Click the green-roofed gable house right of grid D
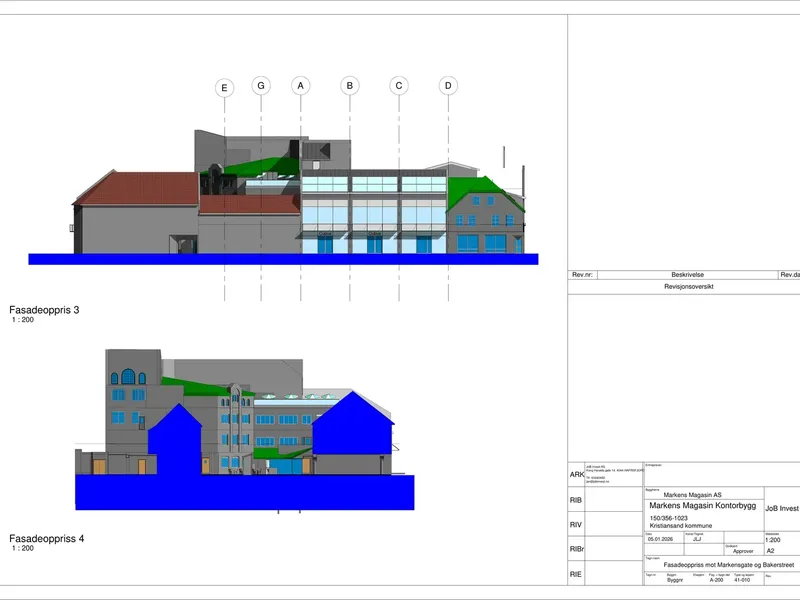This screenshot has height=600, width=800. pyautogui.click(x=485, y=215)
